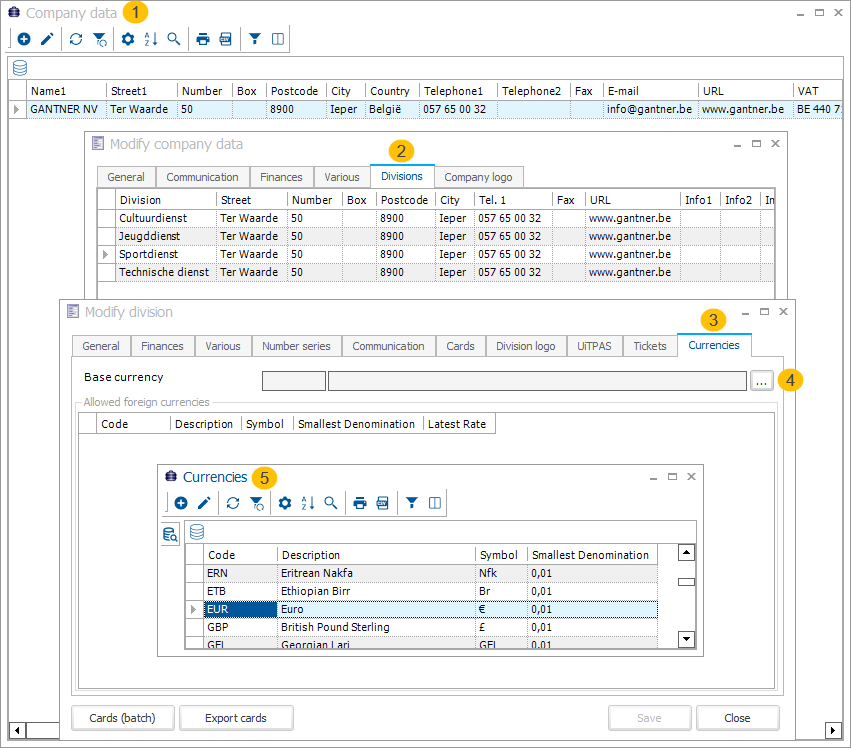This screenshot has height=748, width=851.
Task: Toggle column layout icon in Company data toolbar
Action: [x=278, y=39]
